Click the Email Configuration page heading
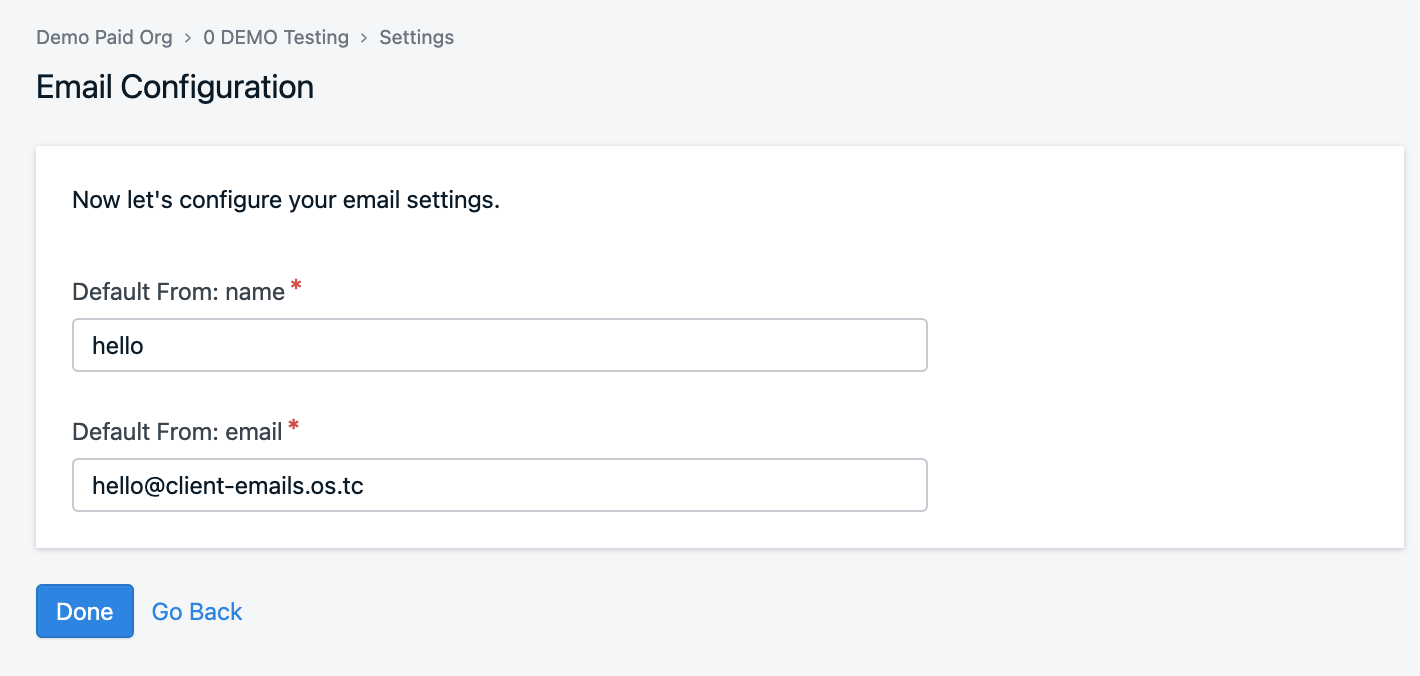1420x676 pixels. tap(175, 87)
